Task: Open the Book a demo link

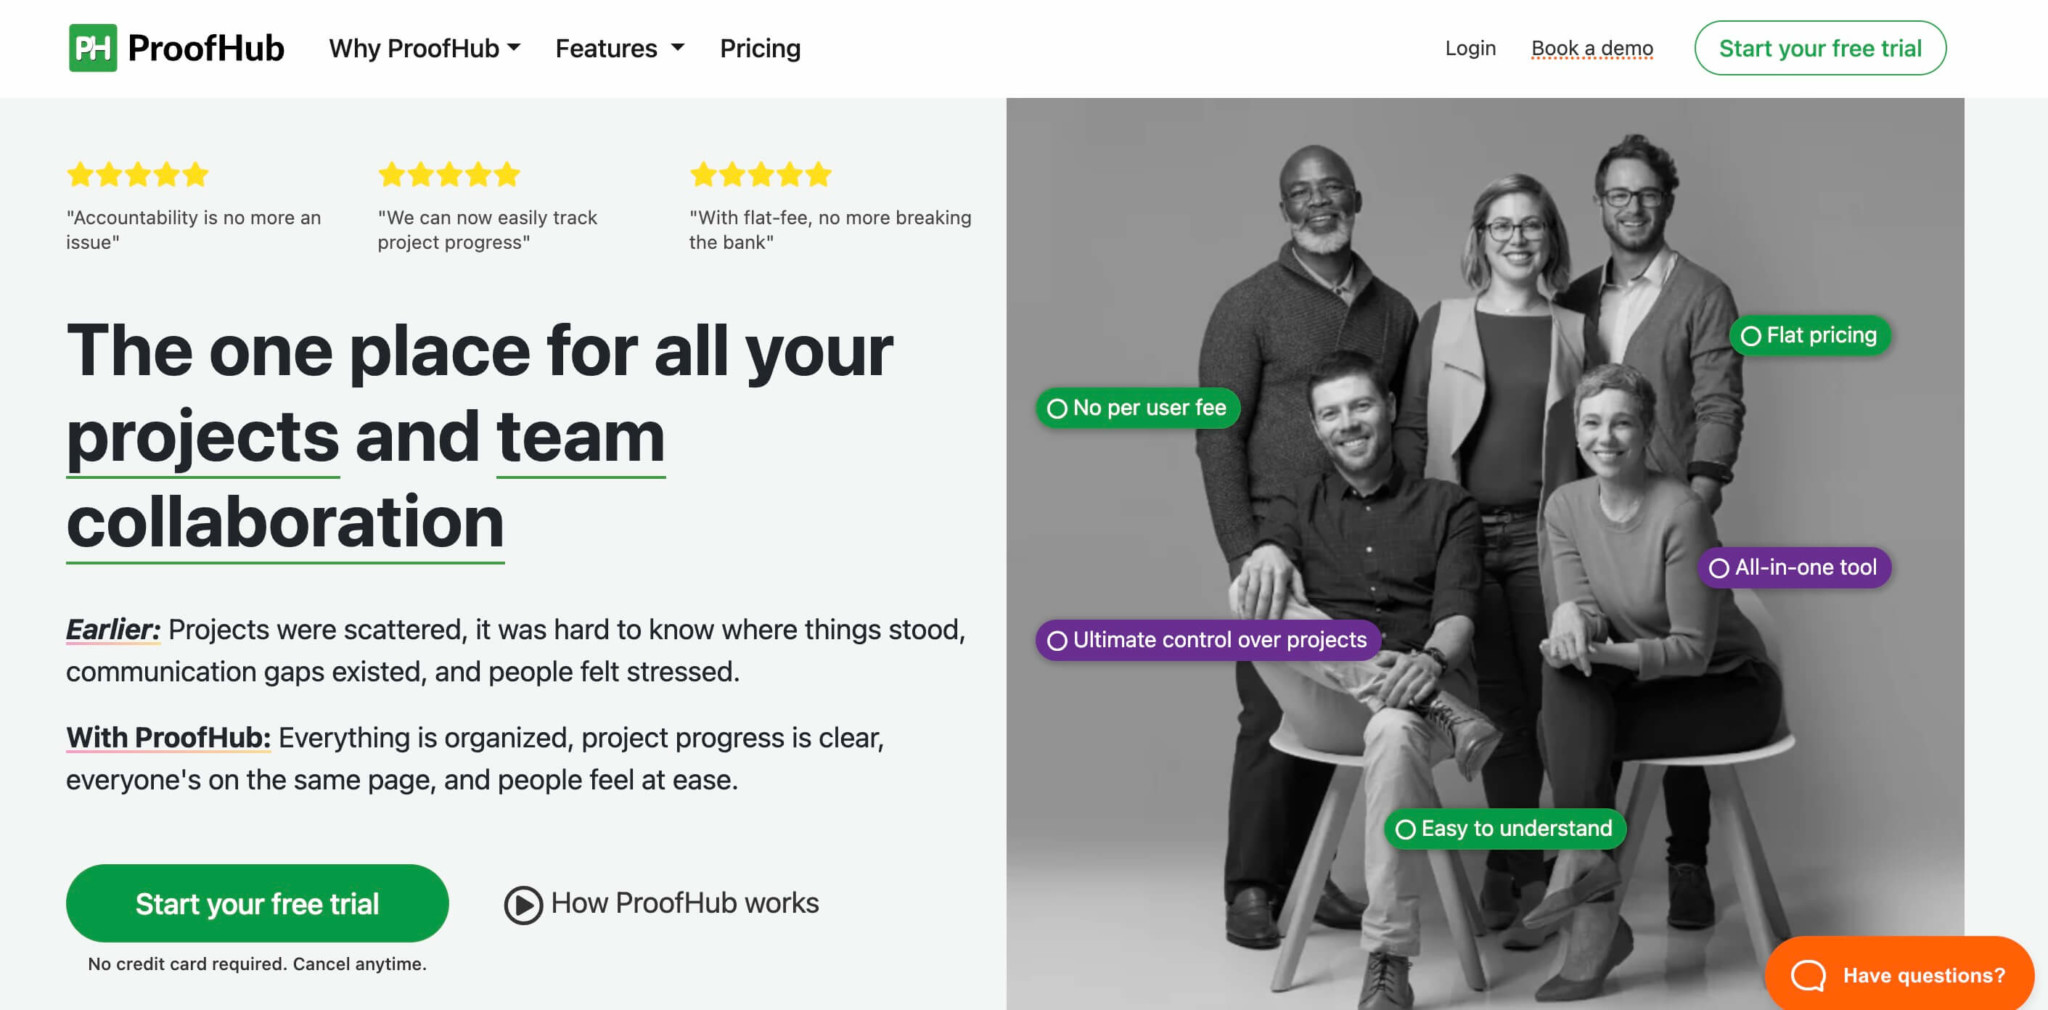Action: pyautogui.click(x=1592, y=48)
